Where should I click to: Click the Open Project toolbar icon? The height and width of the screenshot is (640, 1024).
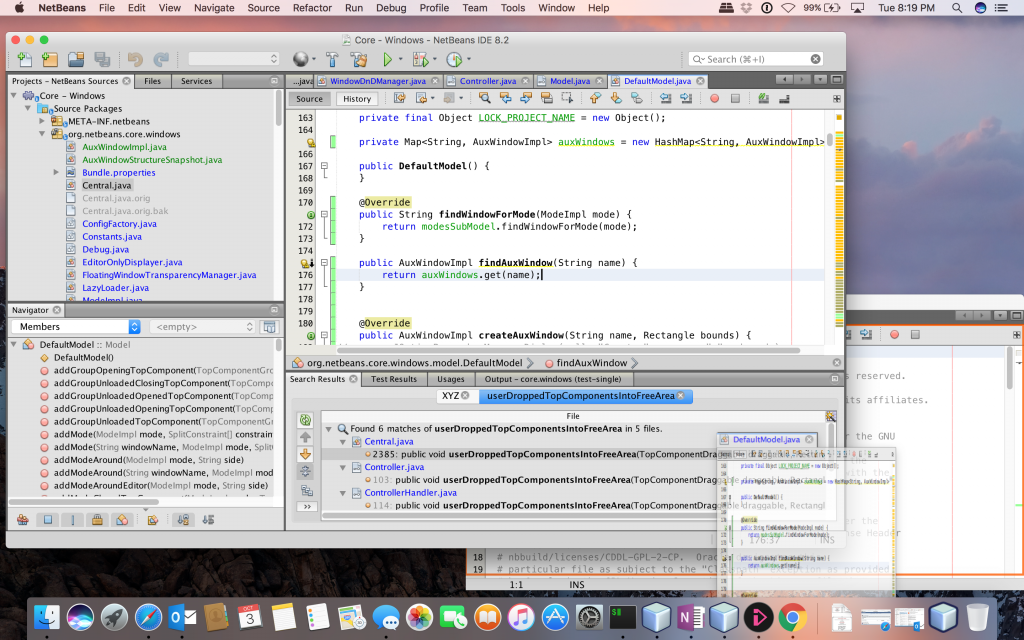76,59
